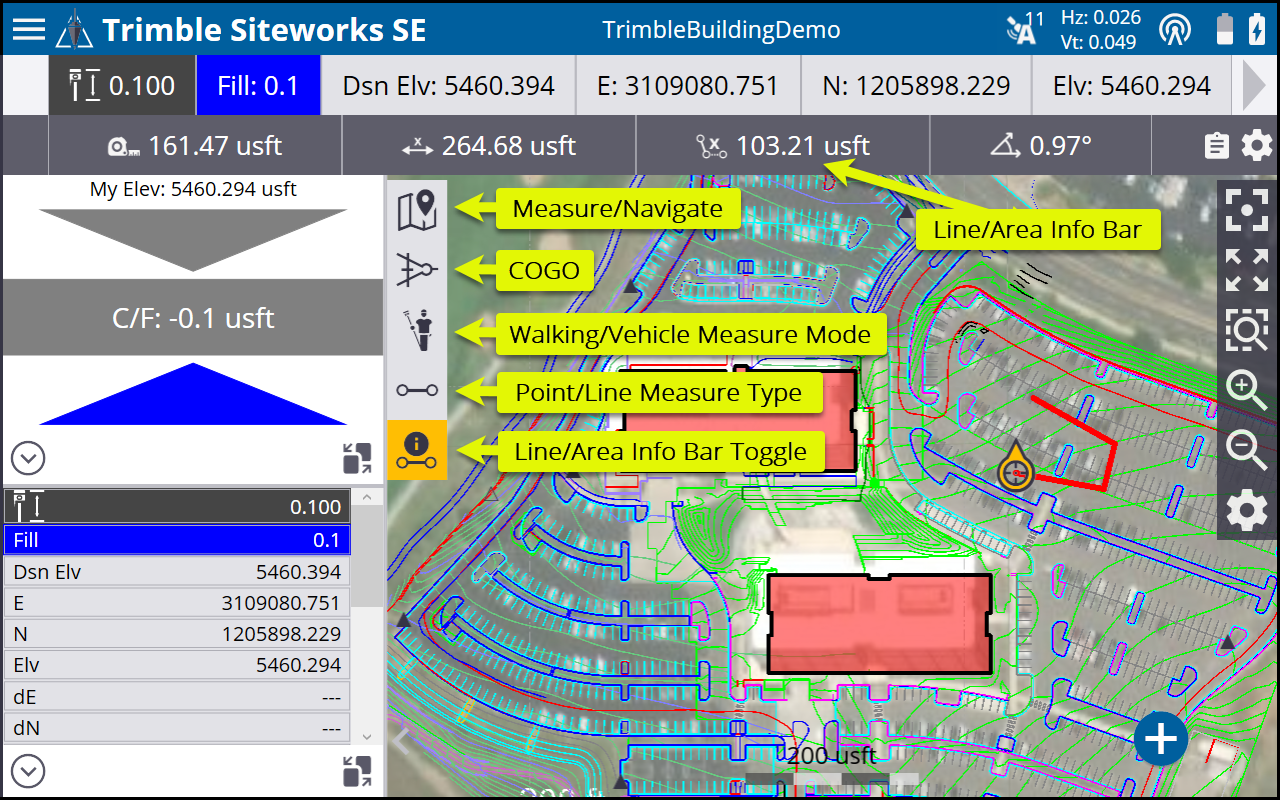Select the E row in info list
The image size is (1280, 800).
tap(177, 603)
